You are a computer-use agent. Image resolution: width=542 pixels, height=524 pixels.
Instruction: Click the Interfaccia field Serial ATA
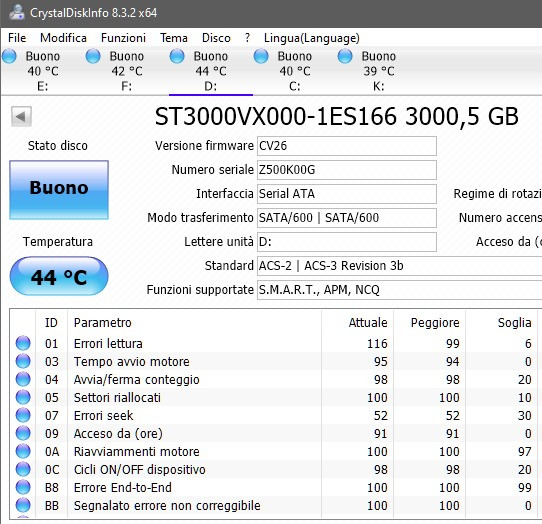click(x=347, y=194)
